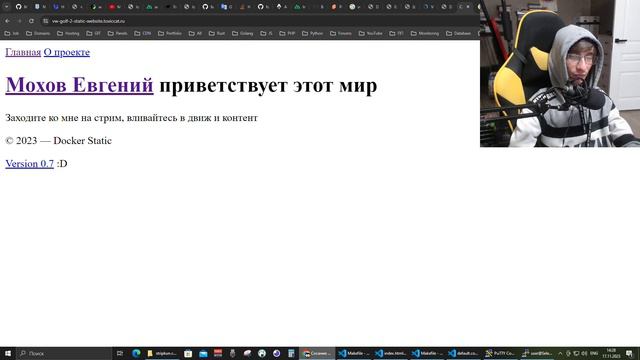Image resolution: width=640 pixels, height=360 pixels.
Task: Click the active Chrome taskbar button
Action: 317,353
